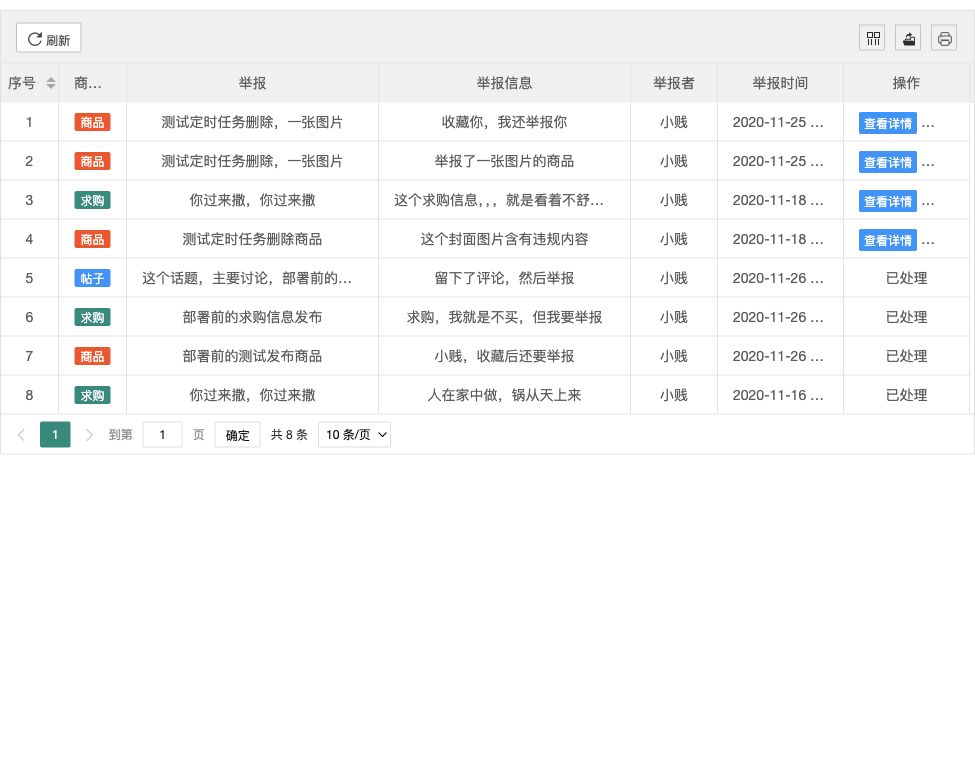
Task: Click the 商品 tag in row 2
Action: click(92, 161)
